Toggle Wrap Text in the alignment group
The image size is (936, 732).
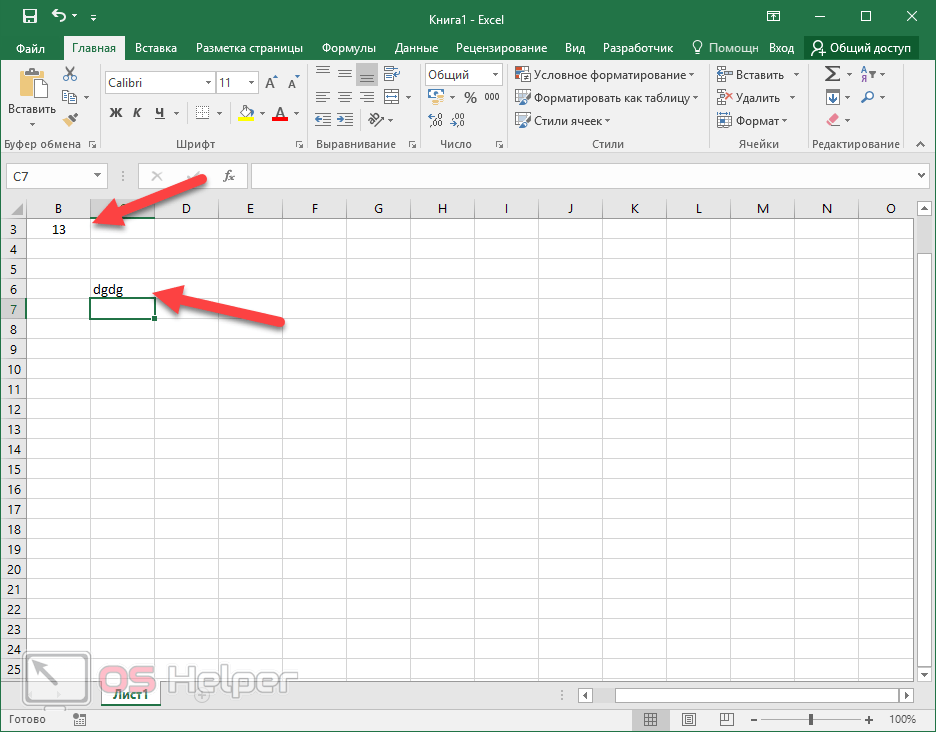tap(392, 74)
